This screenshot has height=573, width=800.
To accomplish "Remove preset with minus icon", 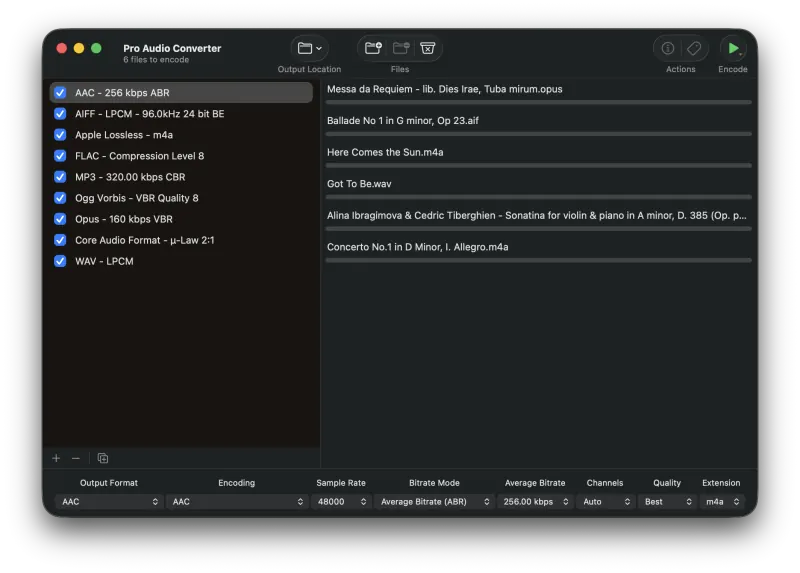I will coord(76,458).
